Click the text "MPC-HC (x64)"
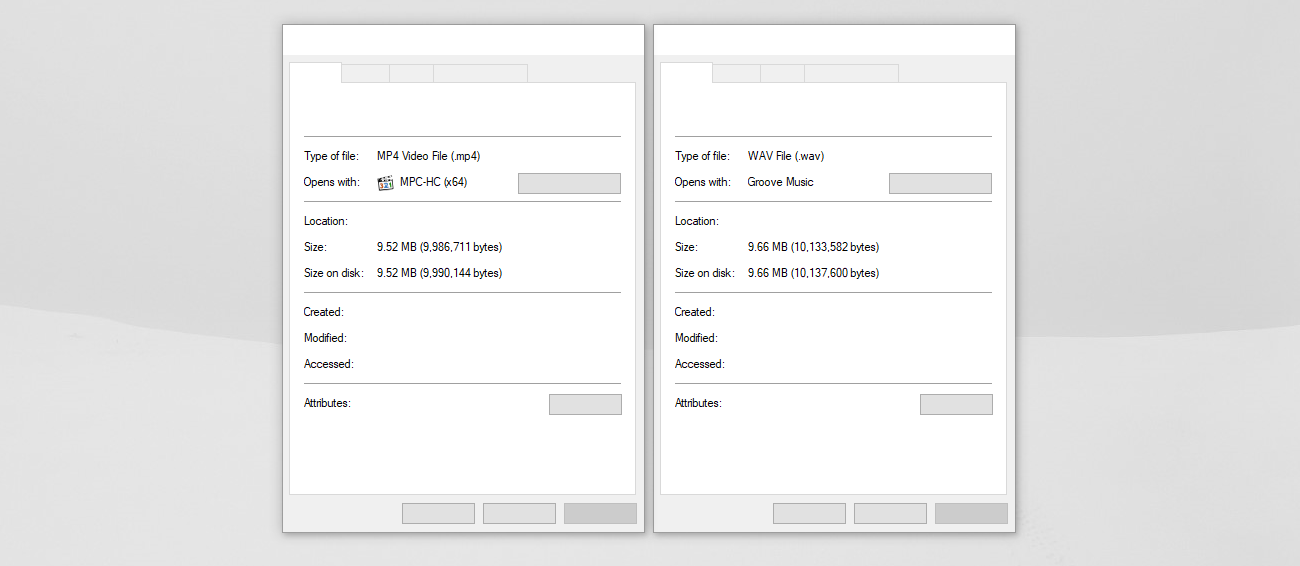 coord(434,182)
